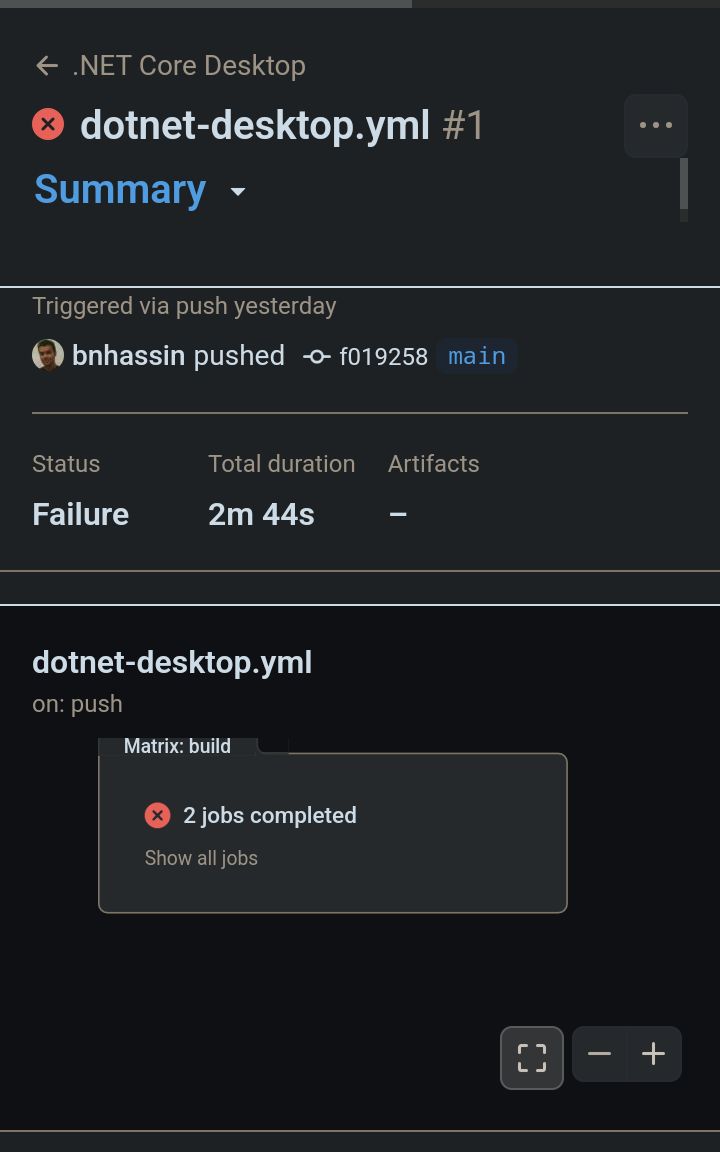Click bnhassin's profile avatar

[47, 356]
